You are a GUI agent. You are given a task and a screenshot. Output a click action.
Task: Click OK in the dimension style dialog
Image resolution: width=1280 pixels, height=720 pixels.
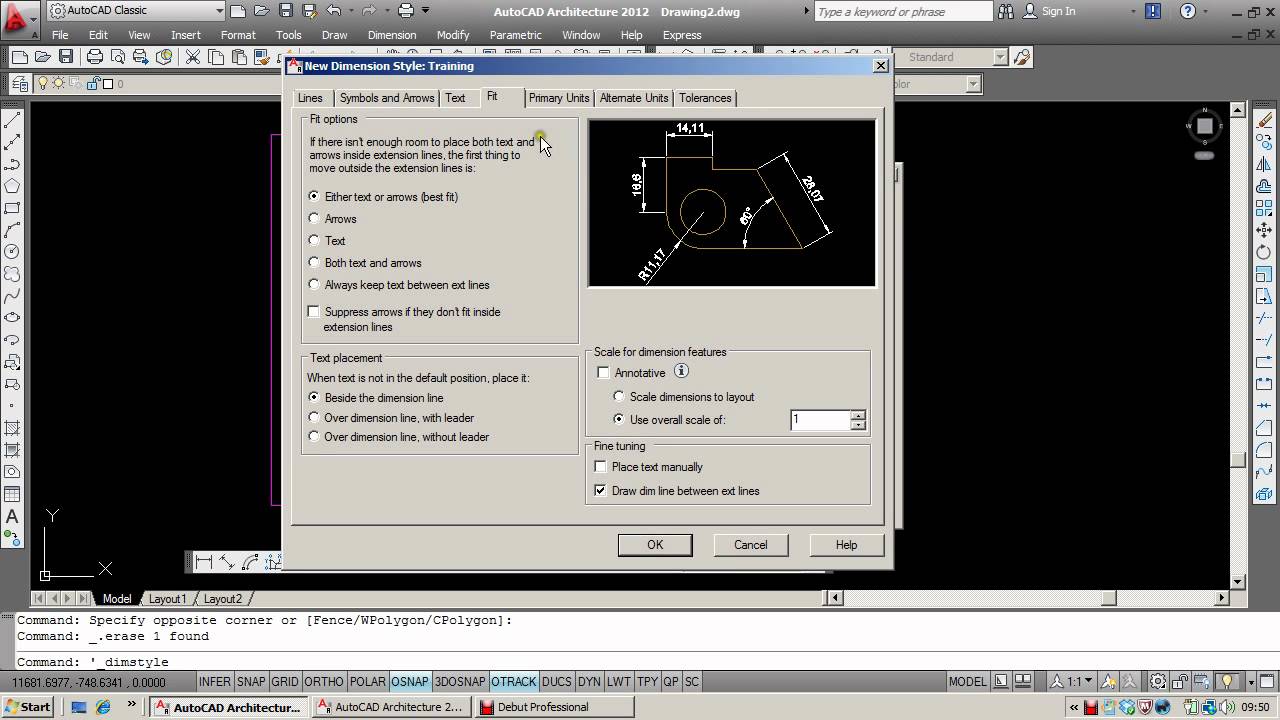click(x=655, y=545)
